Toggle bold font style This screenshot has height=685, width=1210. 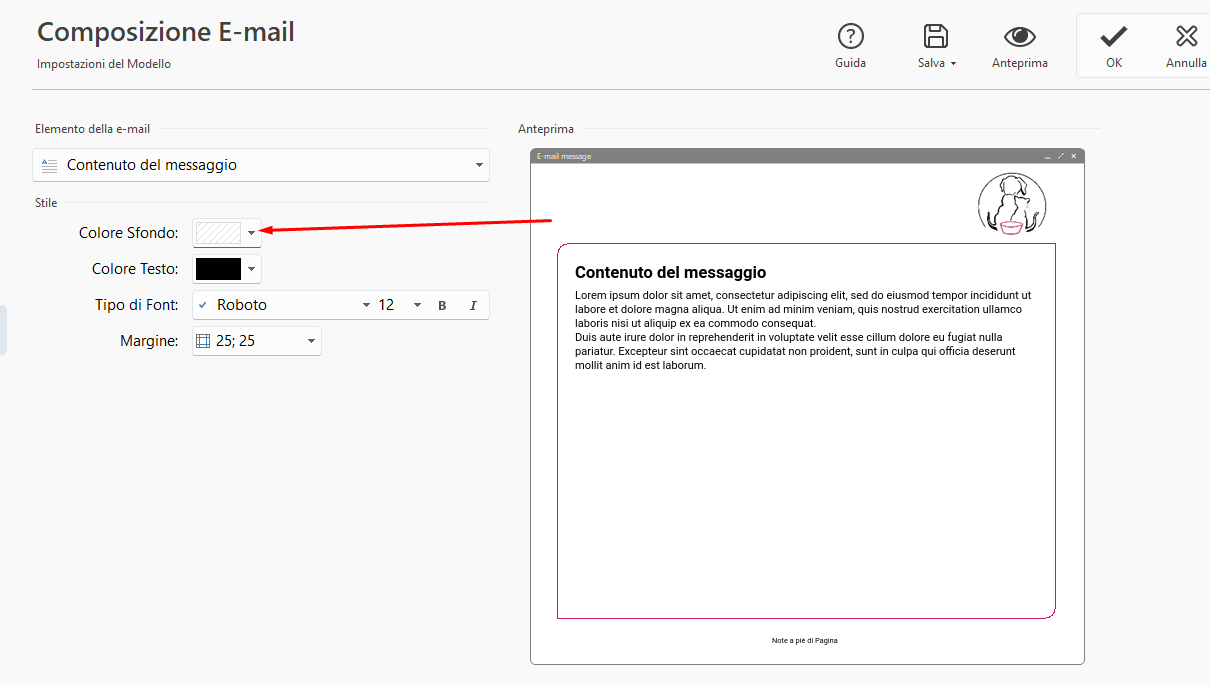point(442,305)
